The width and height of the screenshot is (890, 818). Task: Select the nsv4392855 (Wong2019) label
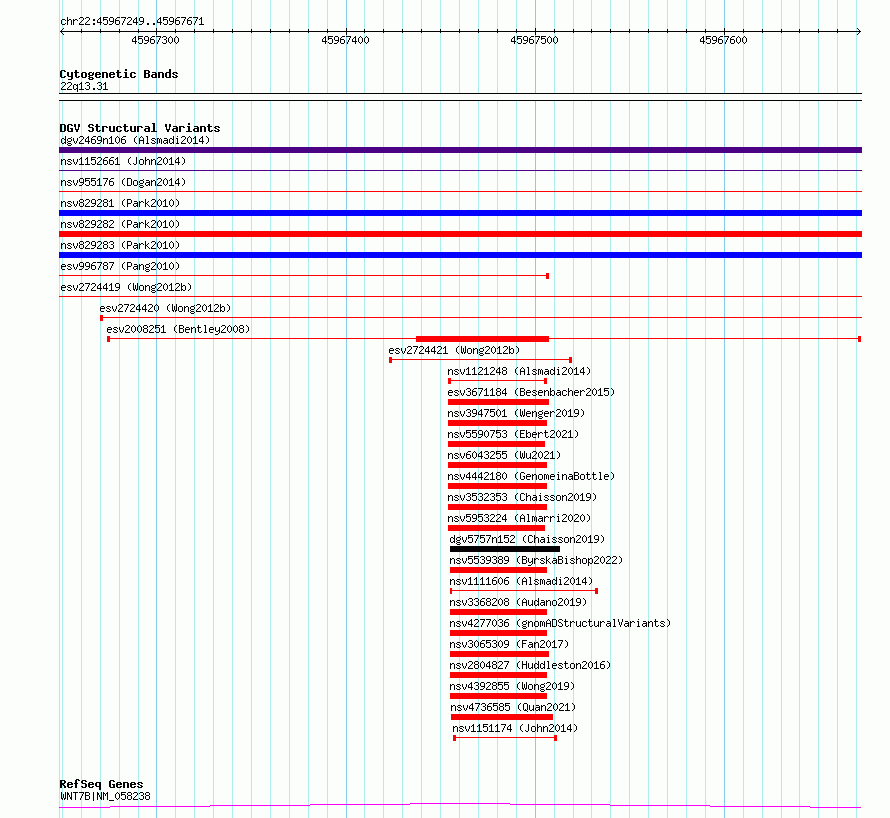[x=512, y=686]
